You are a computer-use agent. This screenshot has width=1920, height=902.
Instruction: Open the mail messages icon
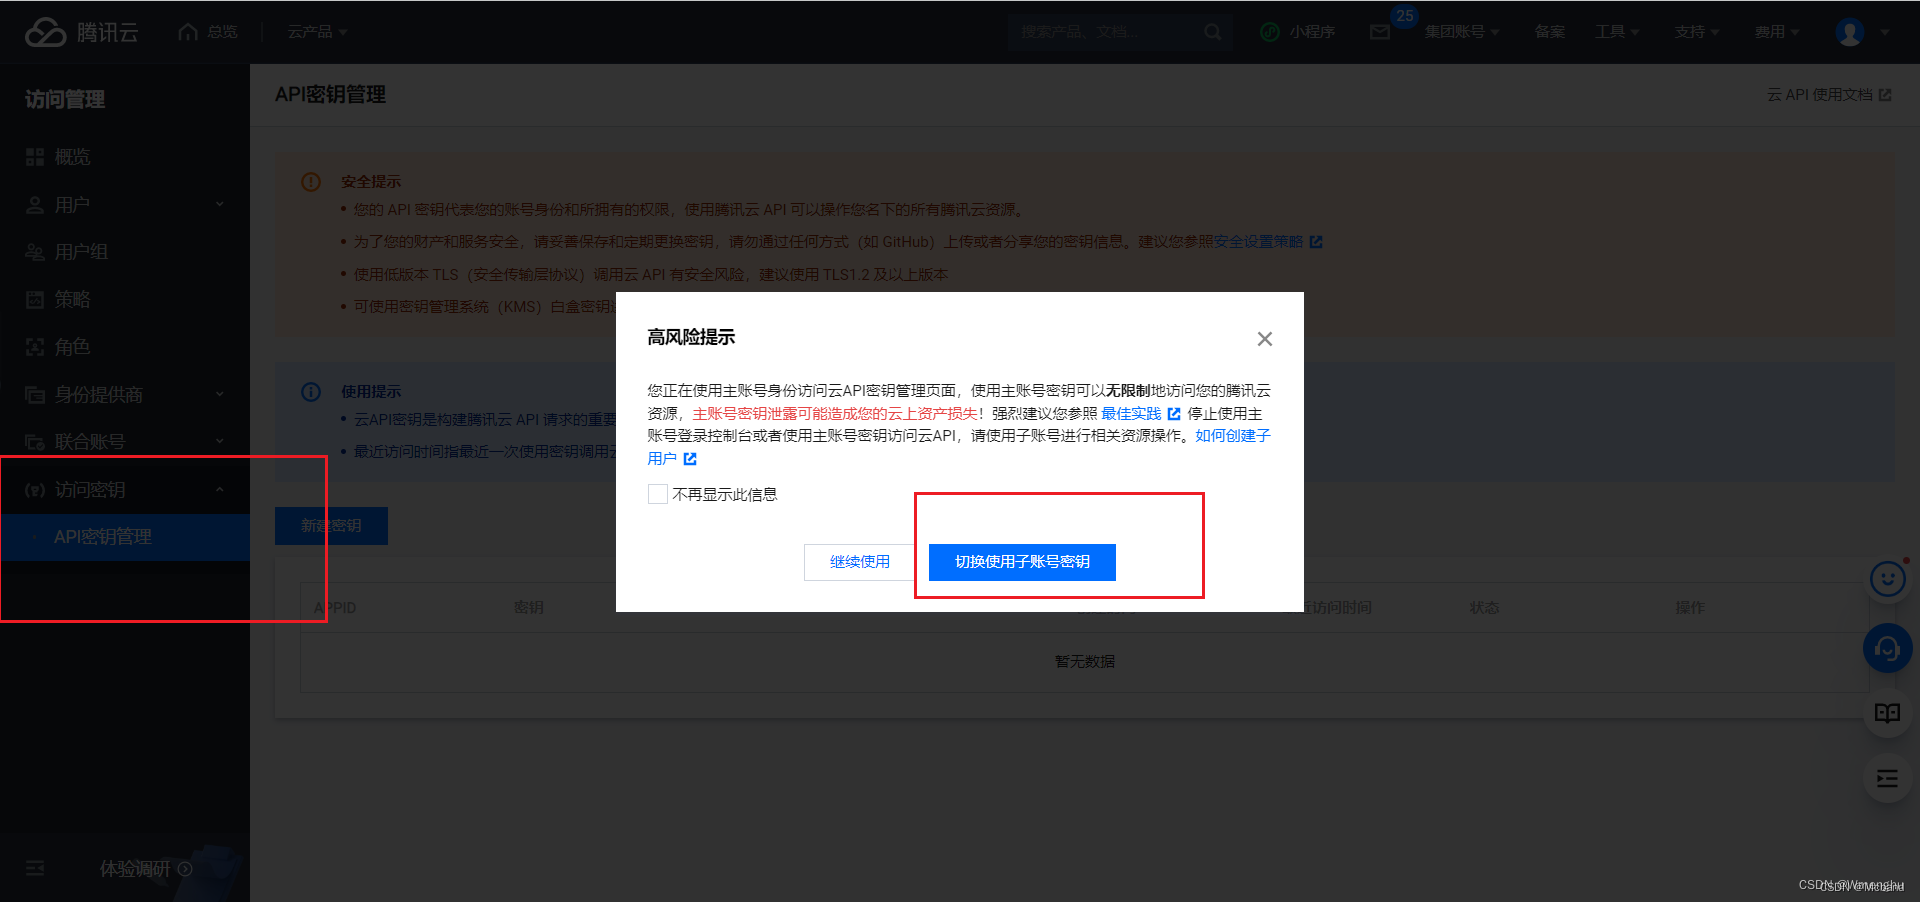pyautogui.click(x=1380, y=32)
